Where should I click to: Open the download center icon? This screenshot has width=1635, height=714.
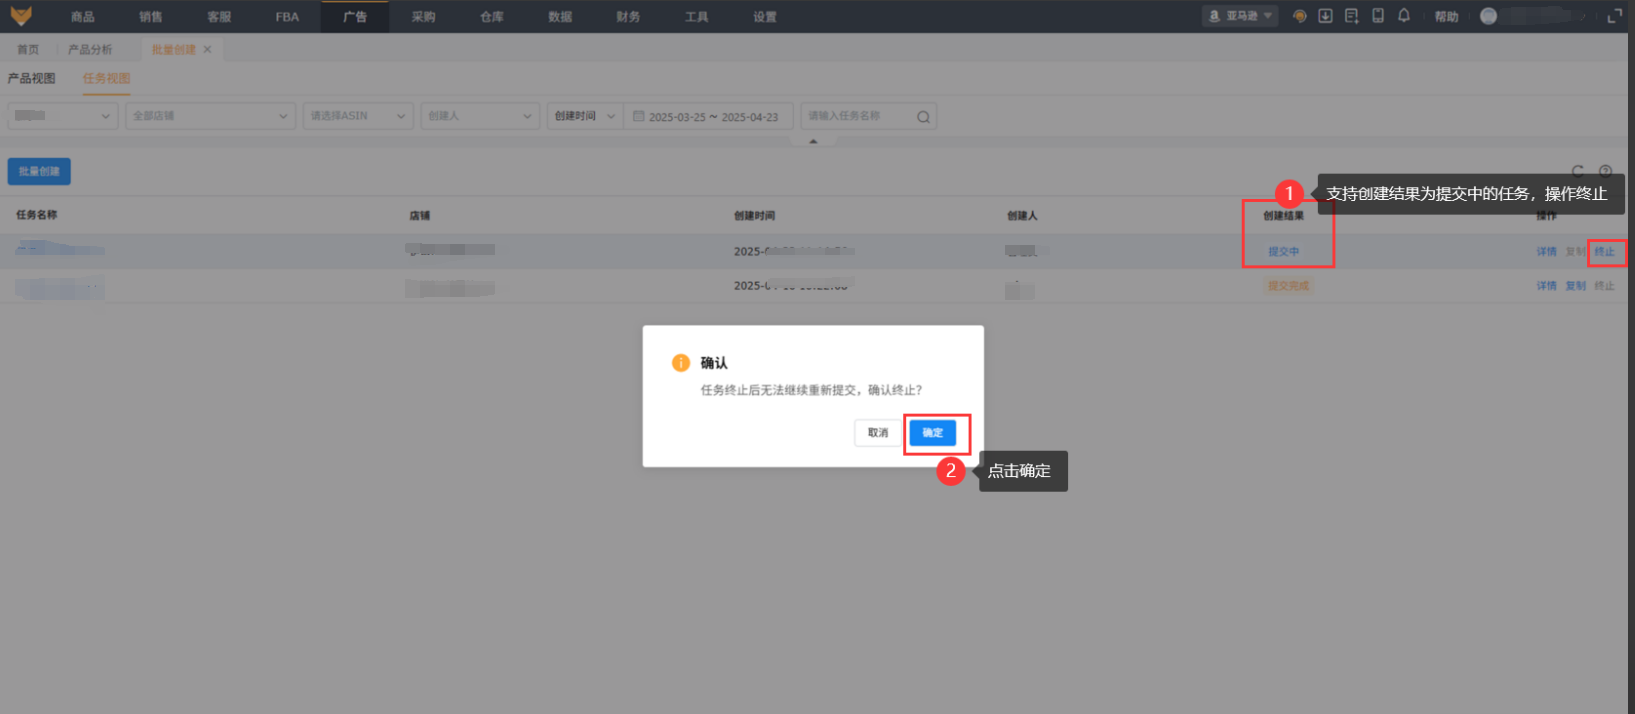coord(1325,16)
